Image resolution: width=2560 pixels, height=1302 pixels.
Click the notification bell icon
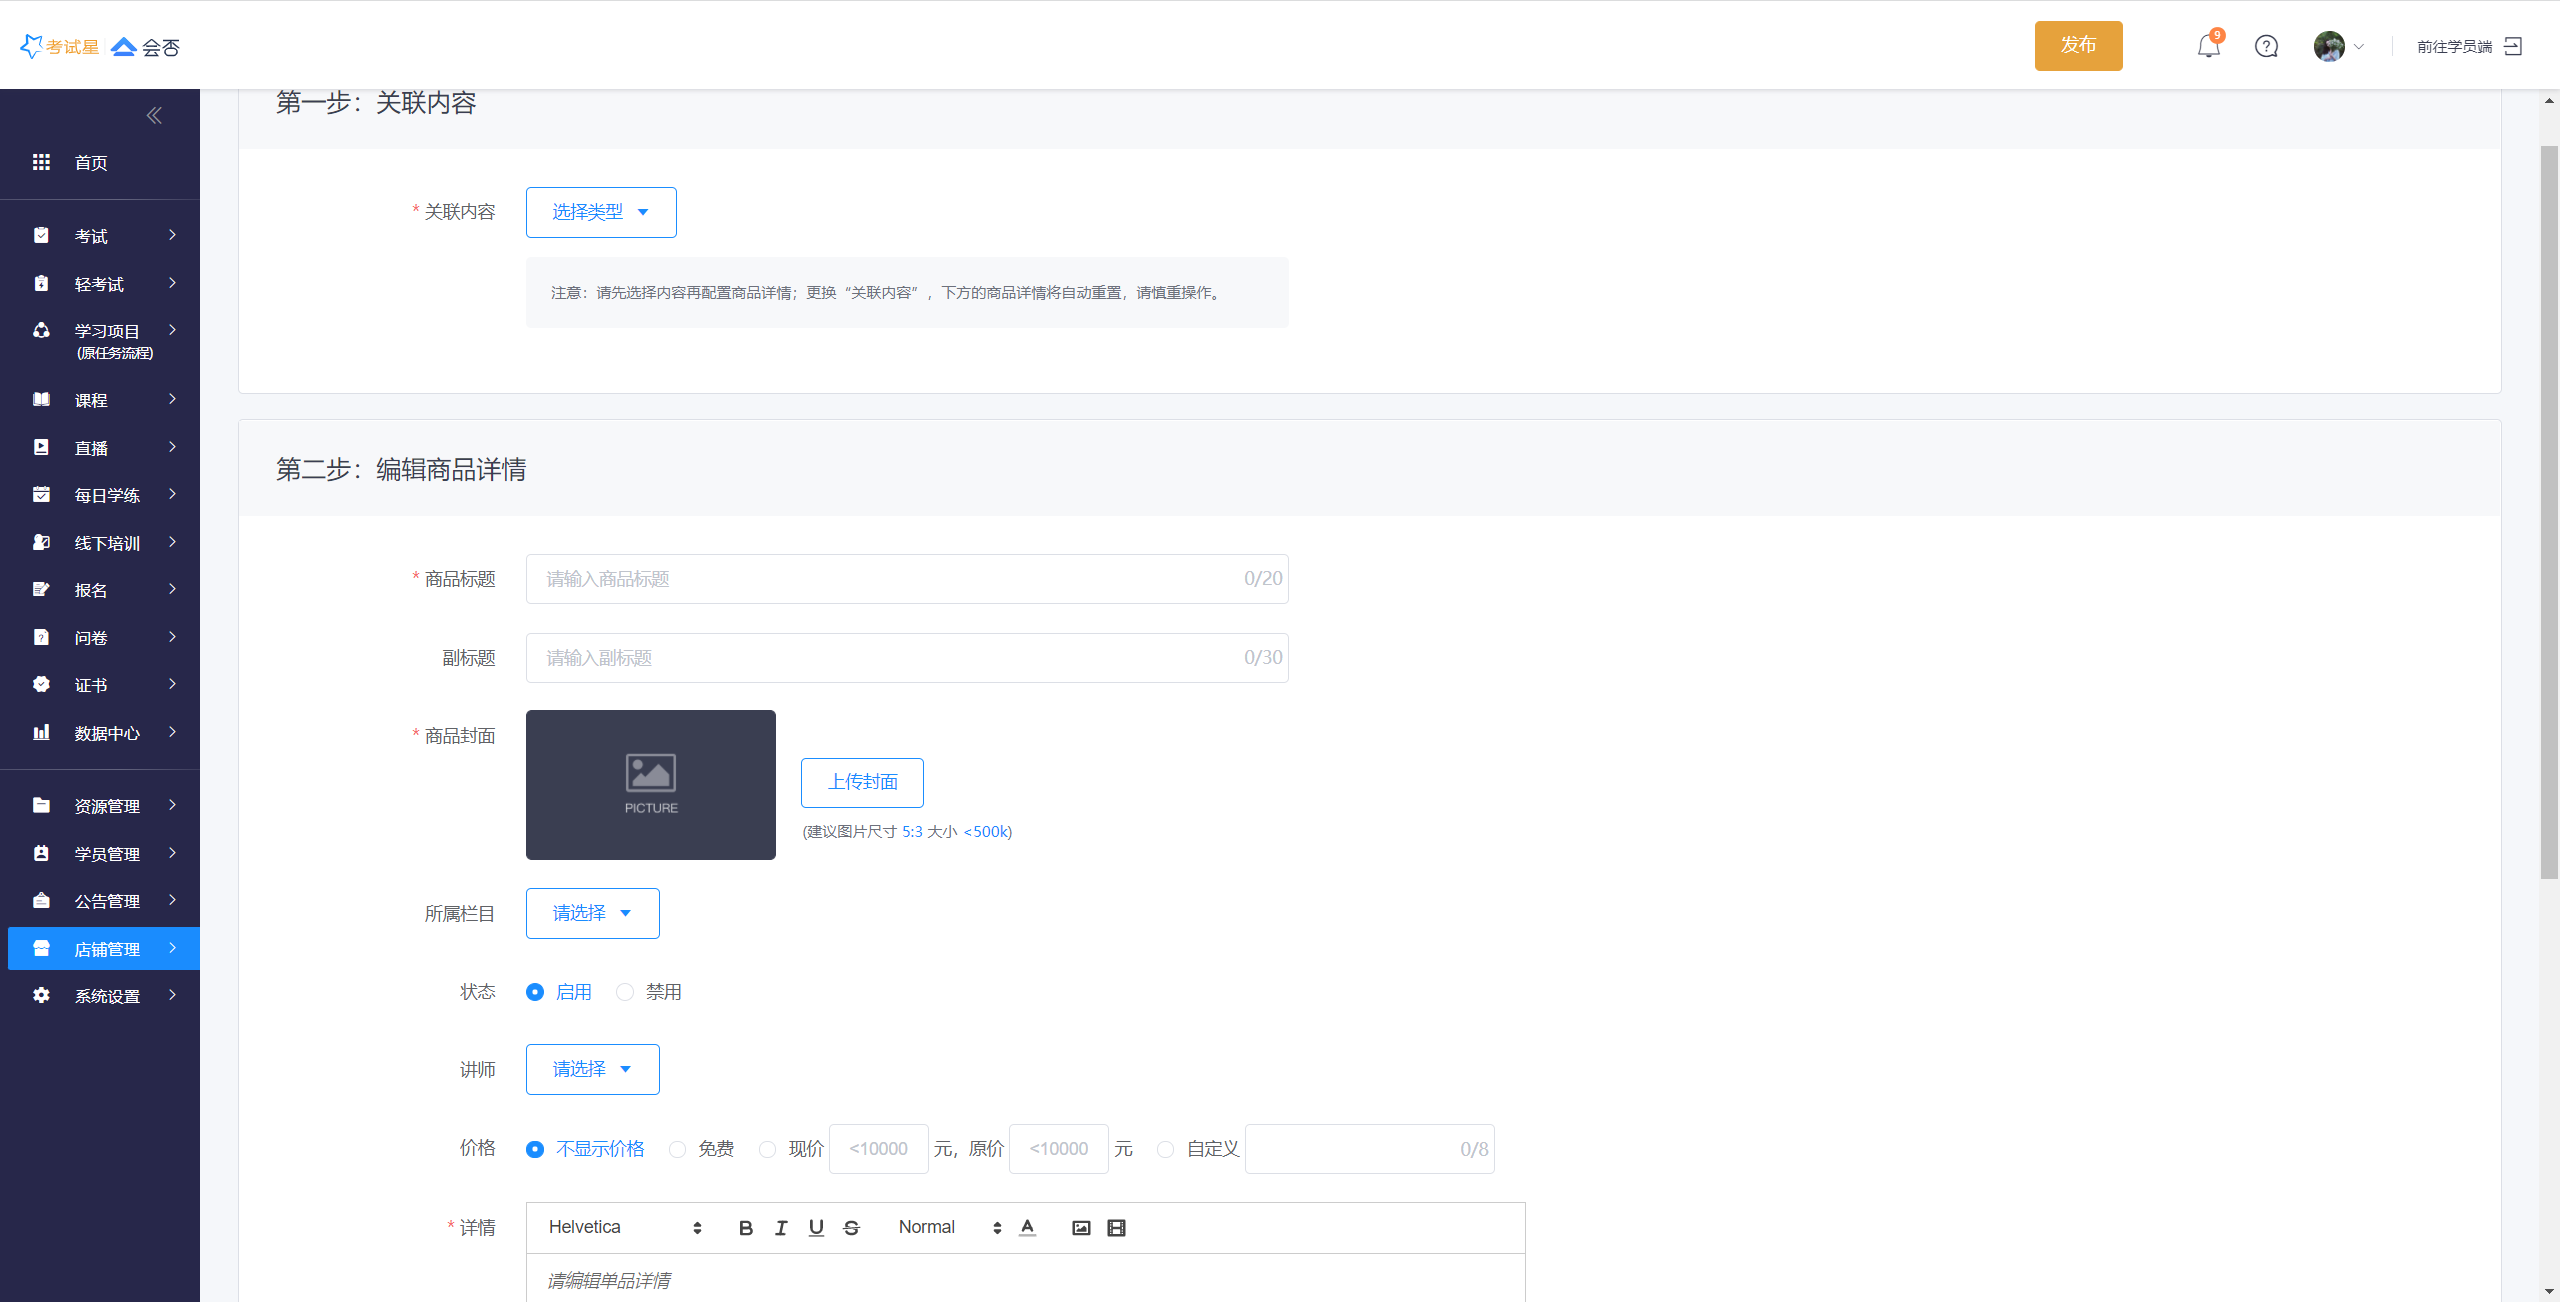click(x=2208, y=47)
